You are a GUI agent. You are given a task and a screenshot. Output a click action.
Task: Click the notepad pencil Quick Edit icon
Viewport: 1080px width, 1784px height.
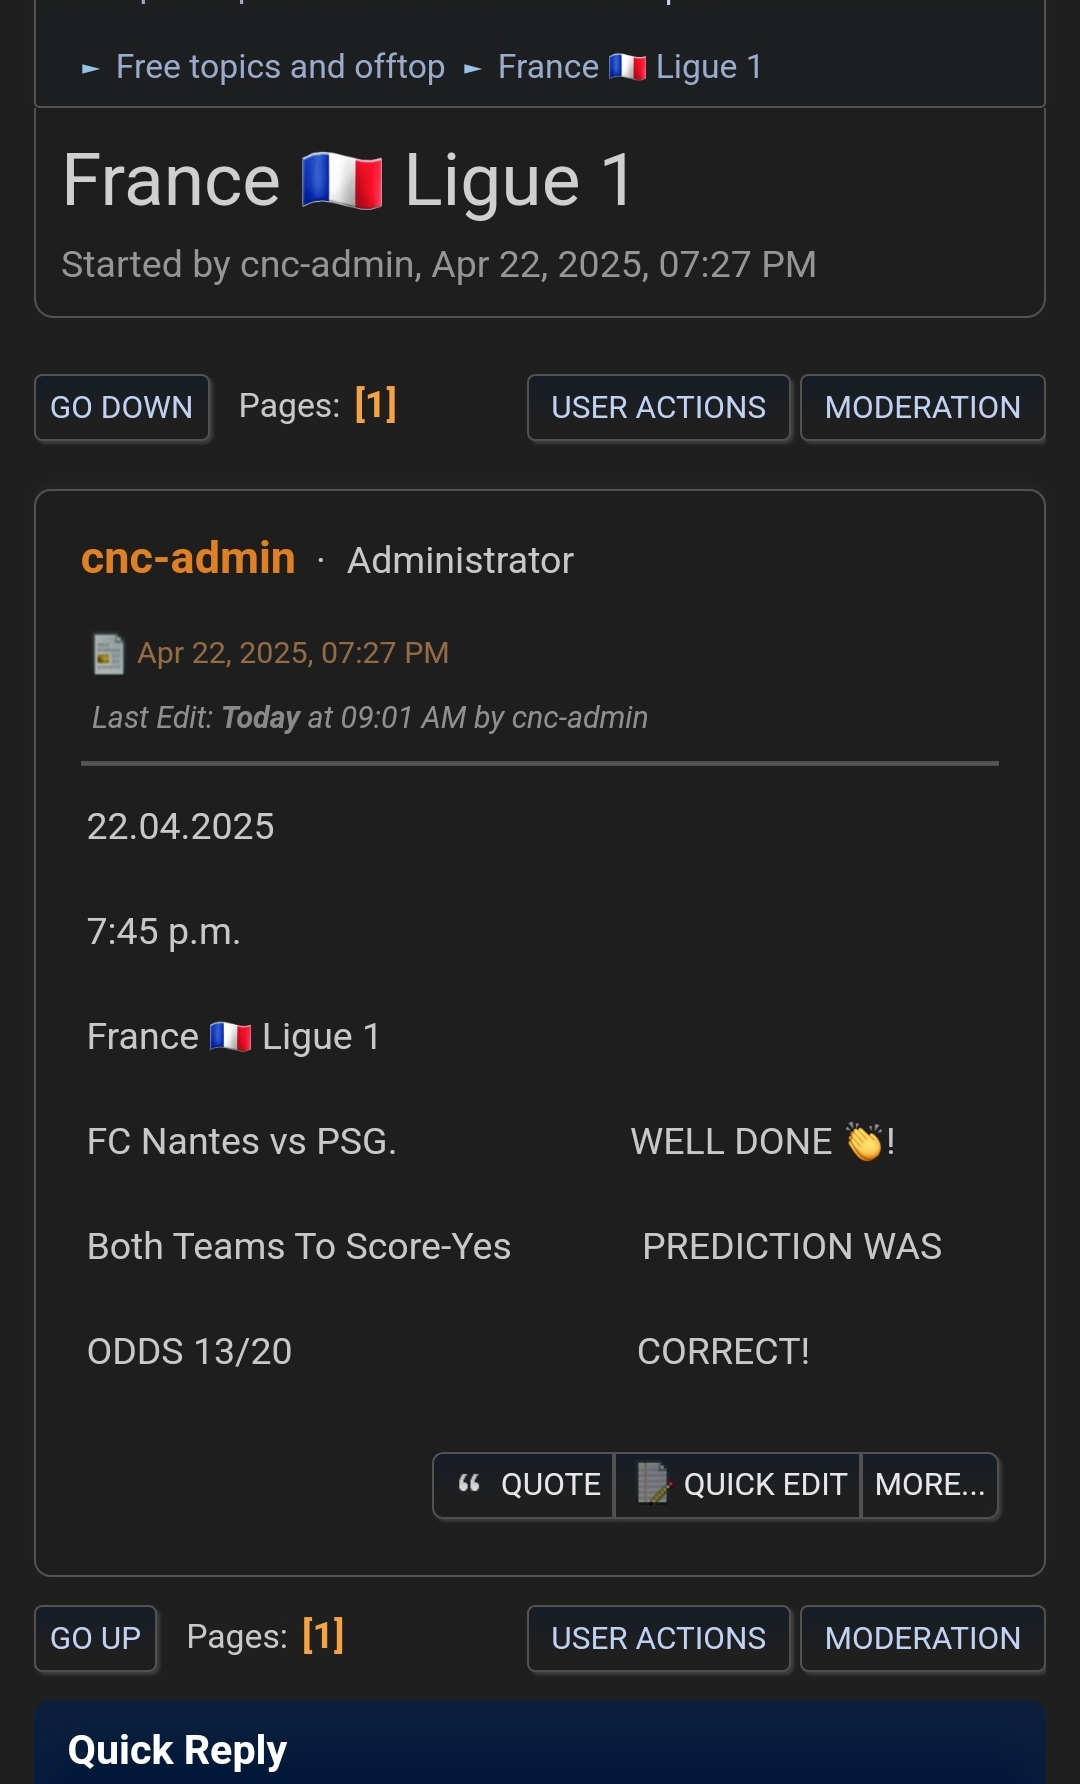point(654,1483)
